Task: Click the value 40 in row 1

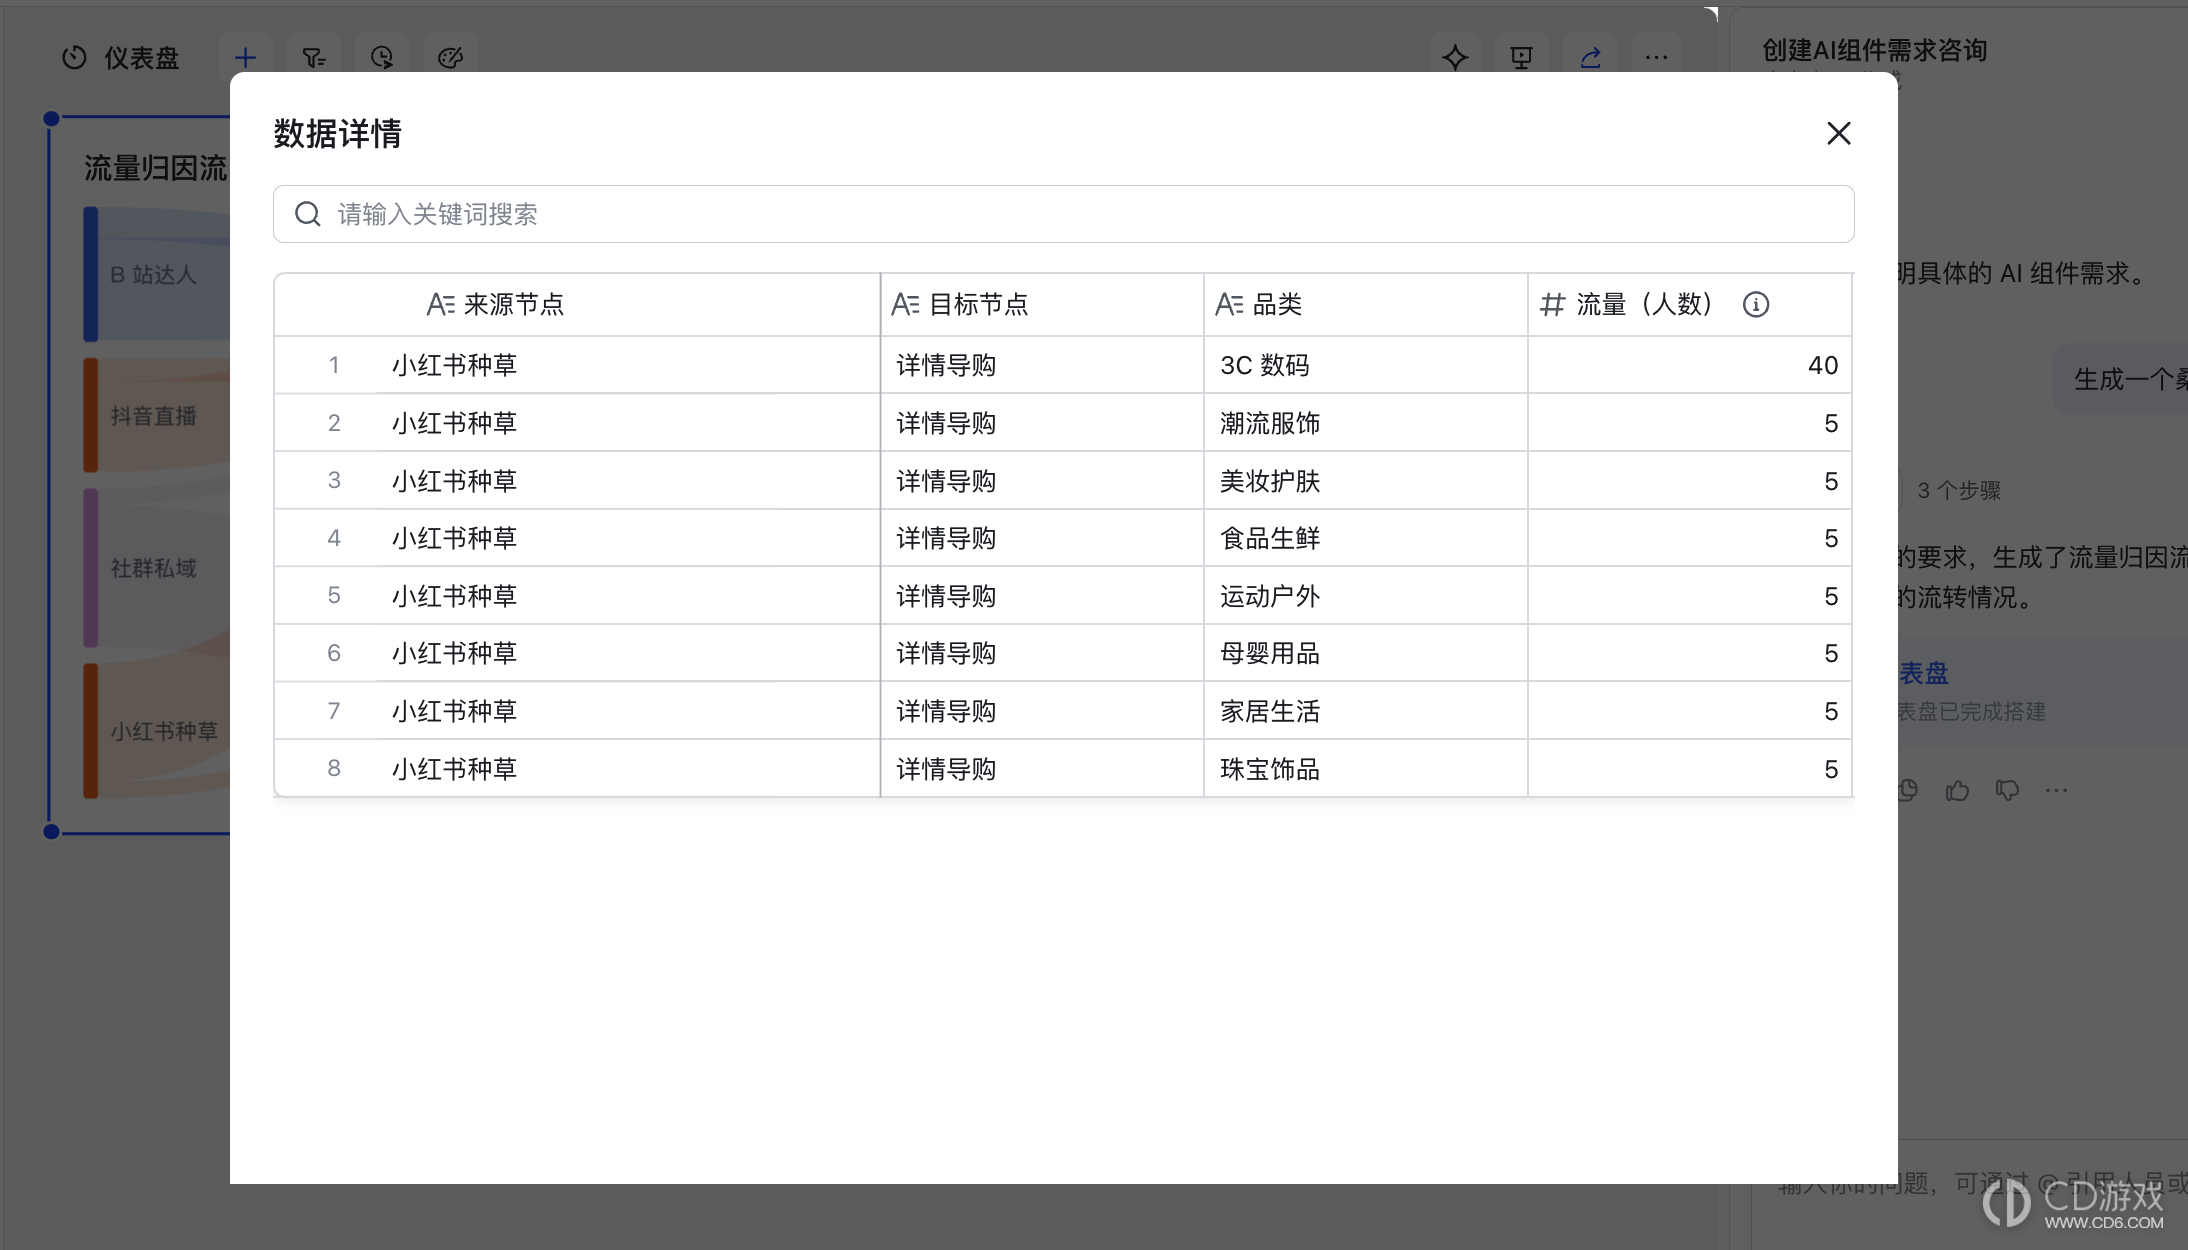Action: point(1822,365)
